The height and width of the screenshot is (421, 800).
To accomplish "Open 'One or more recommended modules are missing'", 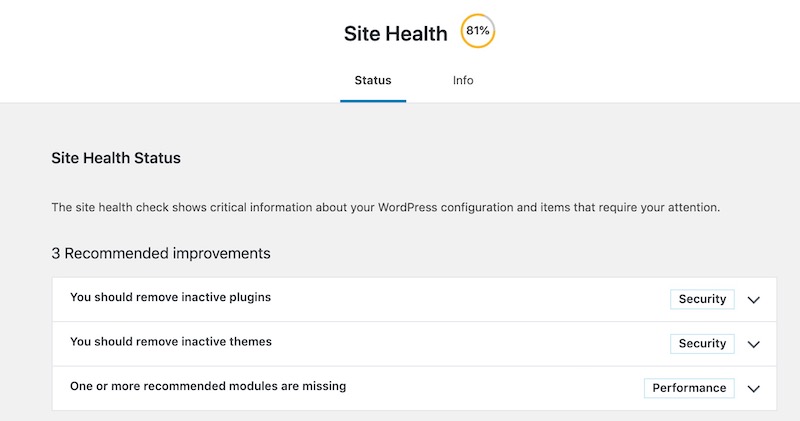I will [208, 386].
